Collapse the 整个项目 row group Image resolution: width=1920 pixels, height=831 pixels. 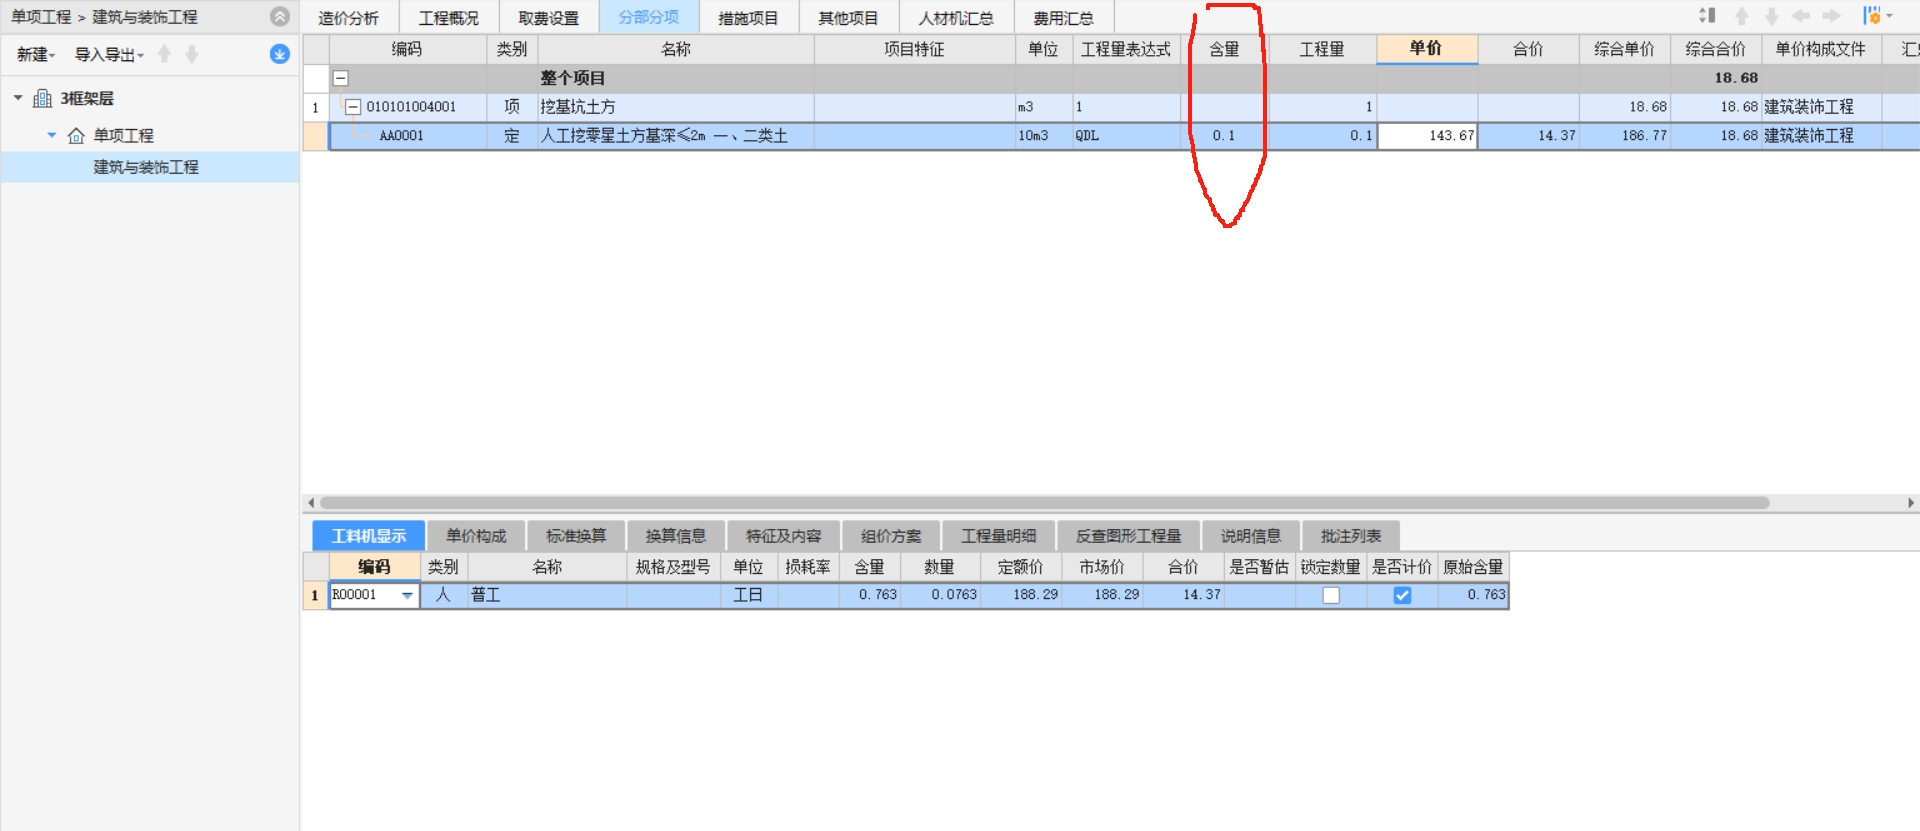pyautogui.click(x=341, y=78)
